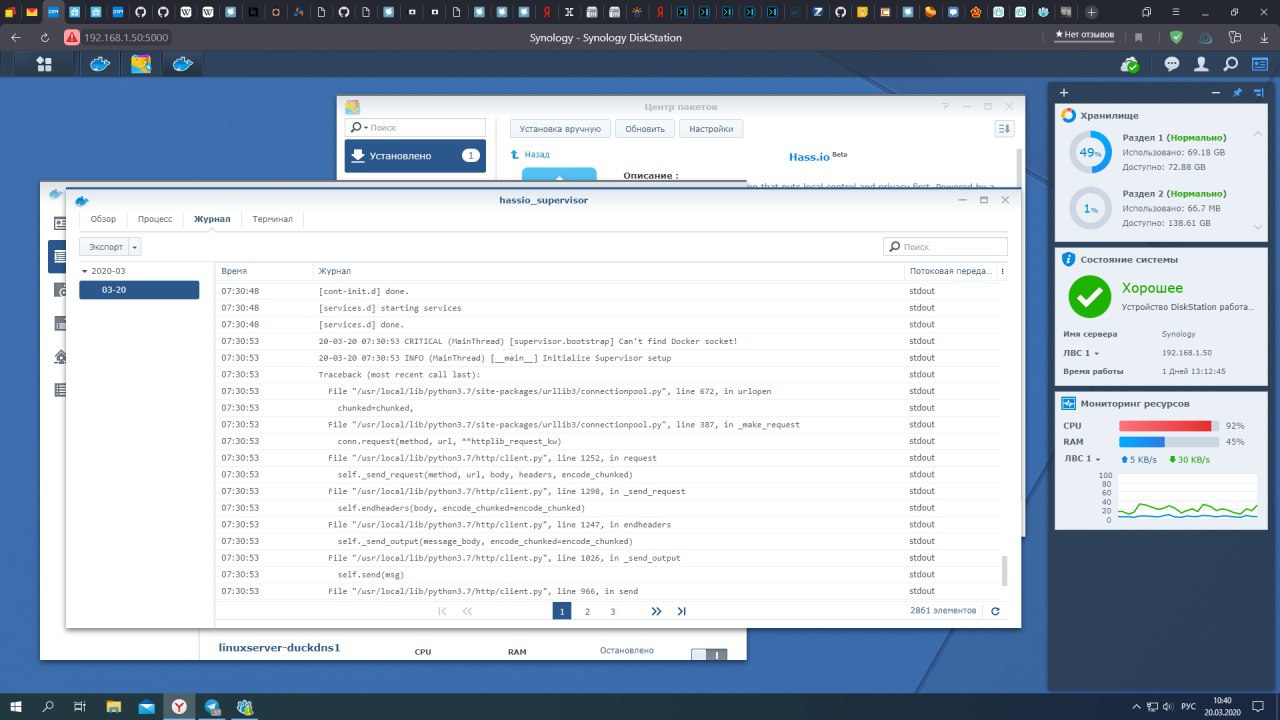The image size is (1280, 720).
Task: Open the ЛВС 1 dropdown in system status
Action: point(1081,353)
